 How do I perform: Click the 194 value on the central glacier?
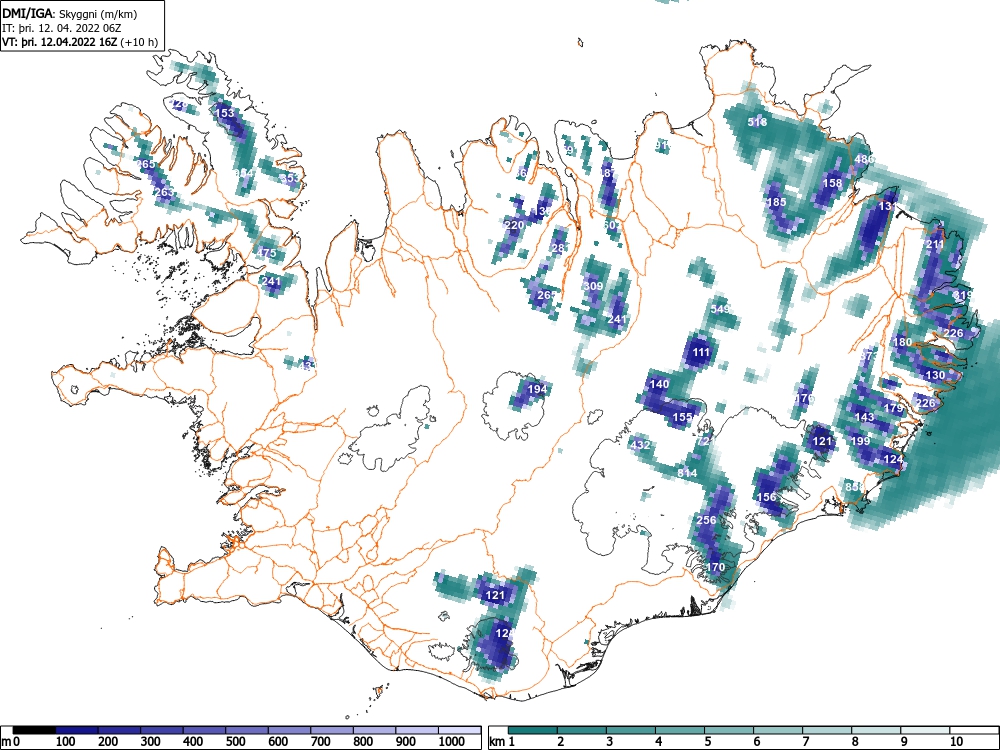[x=538, y=389]
